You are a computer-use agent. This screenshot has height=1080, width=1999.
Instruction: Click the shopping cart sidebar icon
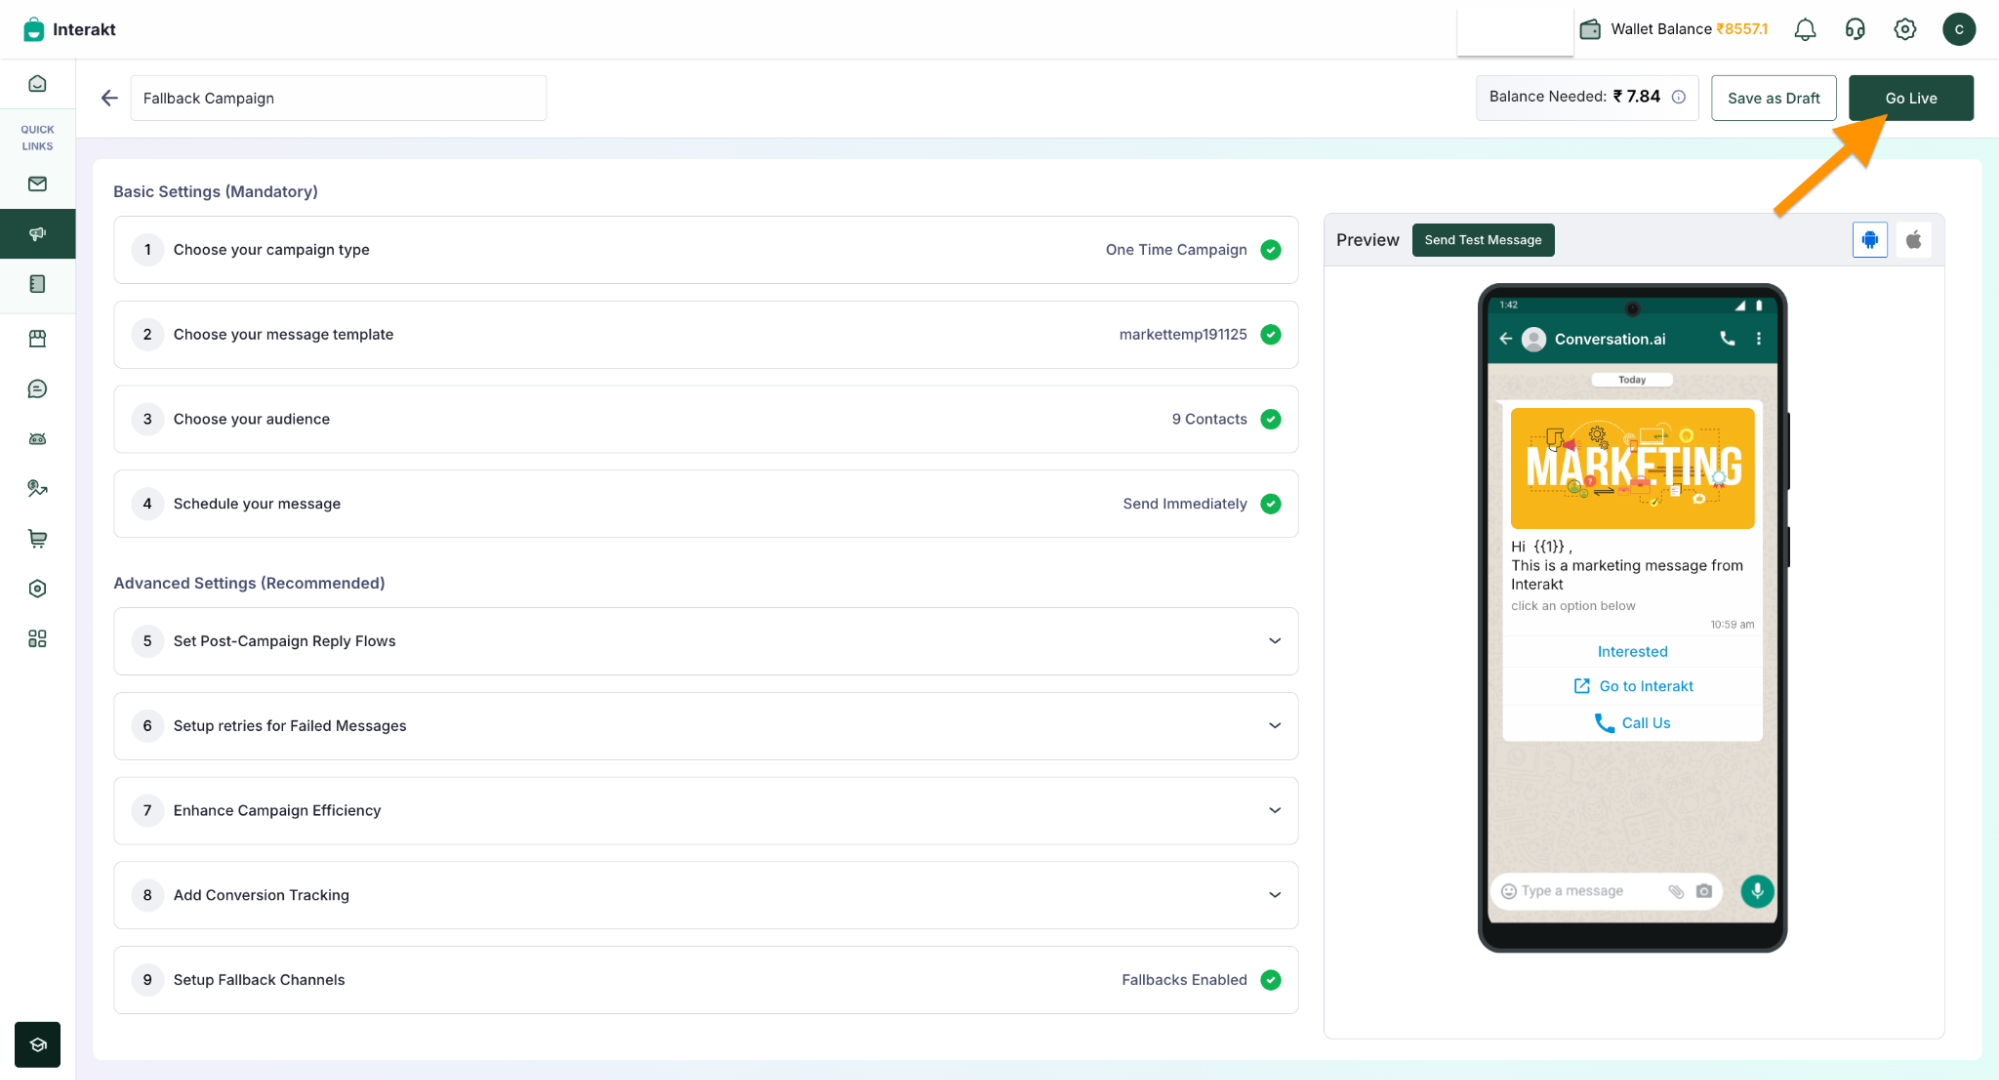click(x=37, y=539)
